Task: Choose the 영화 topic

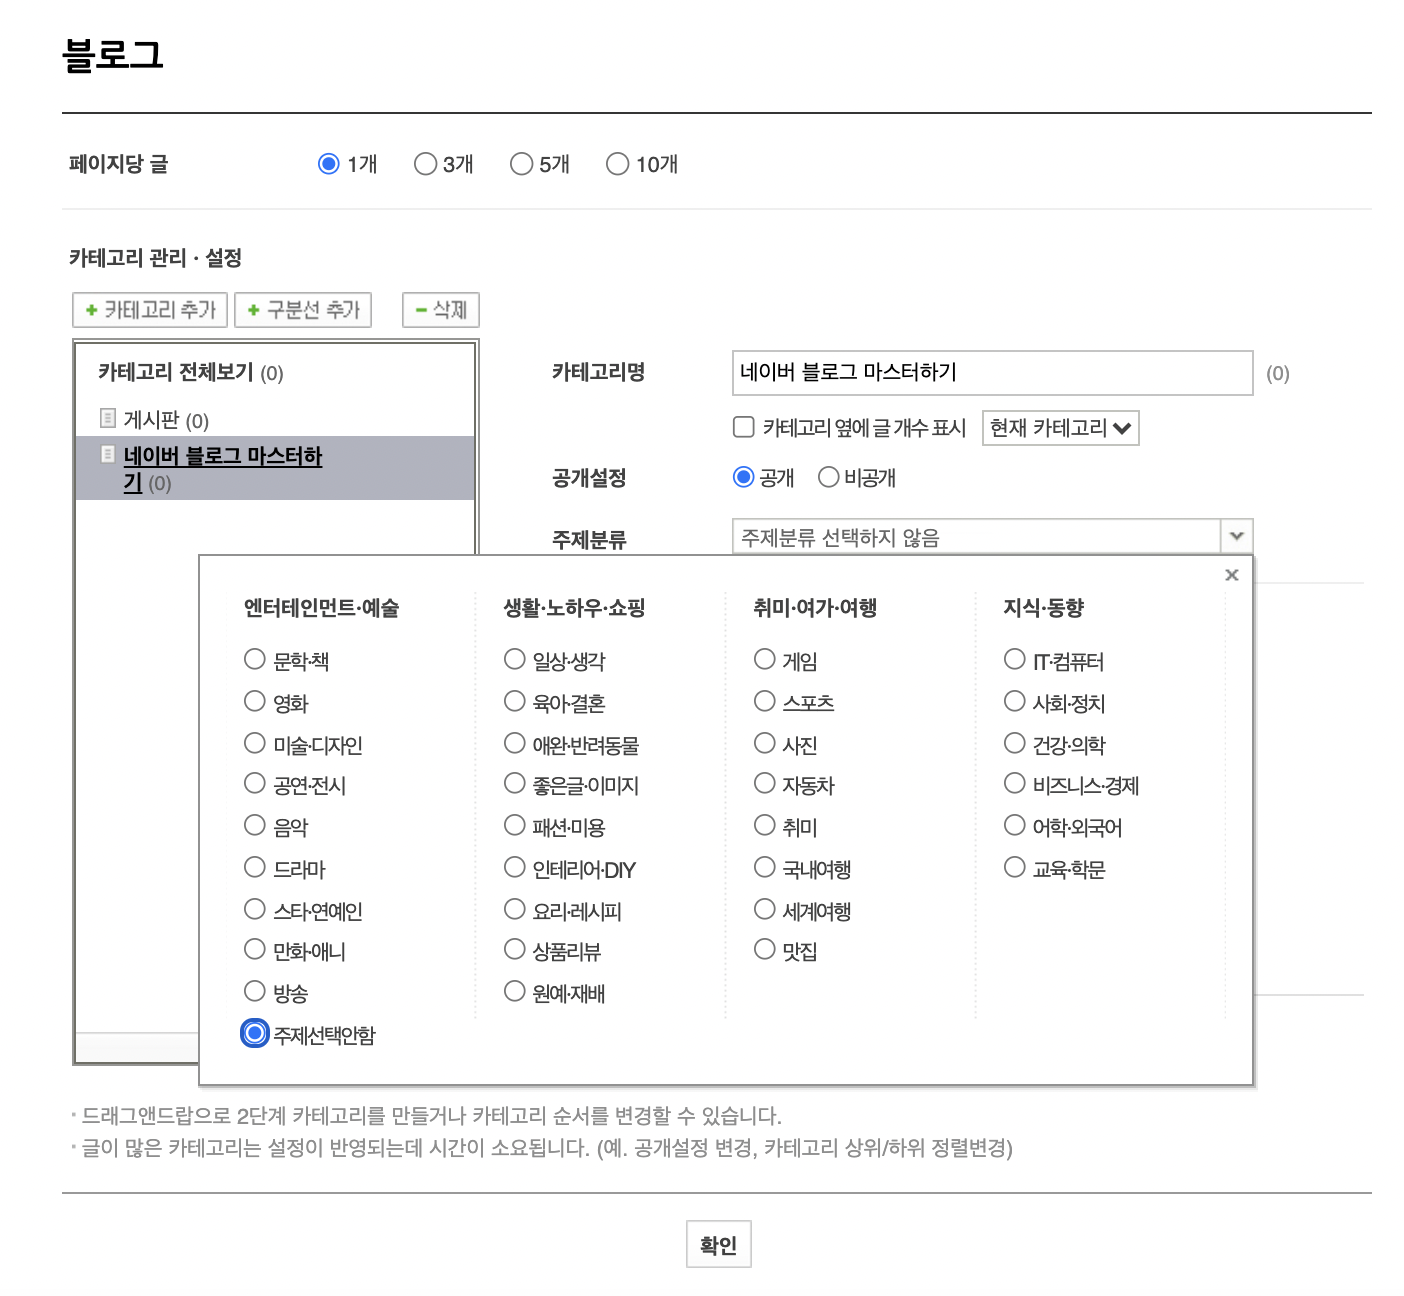Action: tap(255, 701)
